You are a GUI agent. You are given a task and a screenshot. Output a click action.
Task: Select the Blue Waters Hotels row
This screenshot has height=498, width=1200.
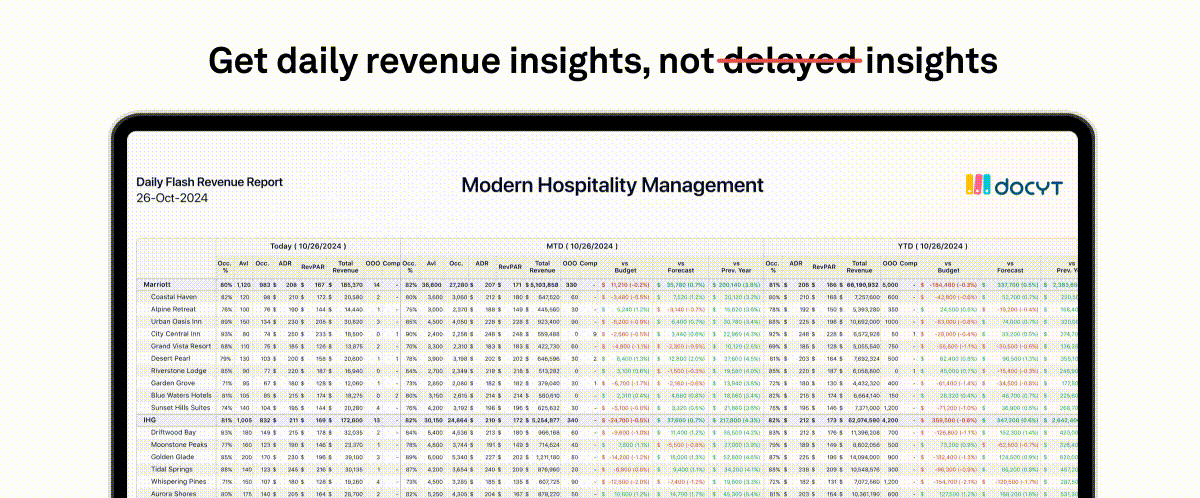[607, 394]
